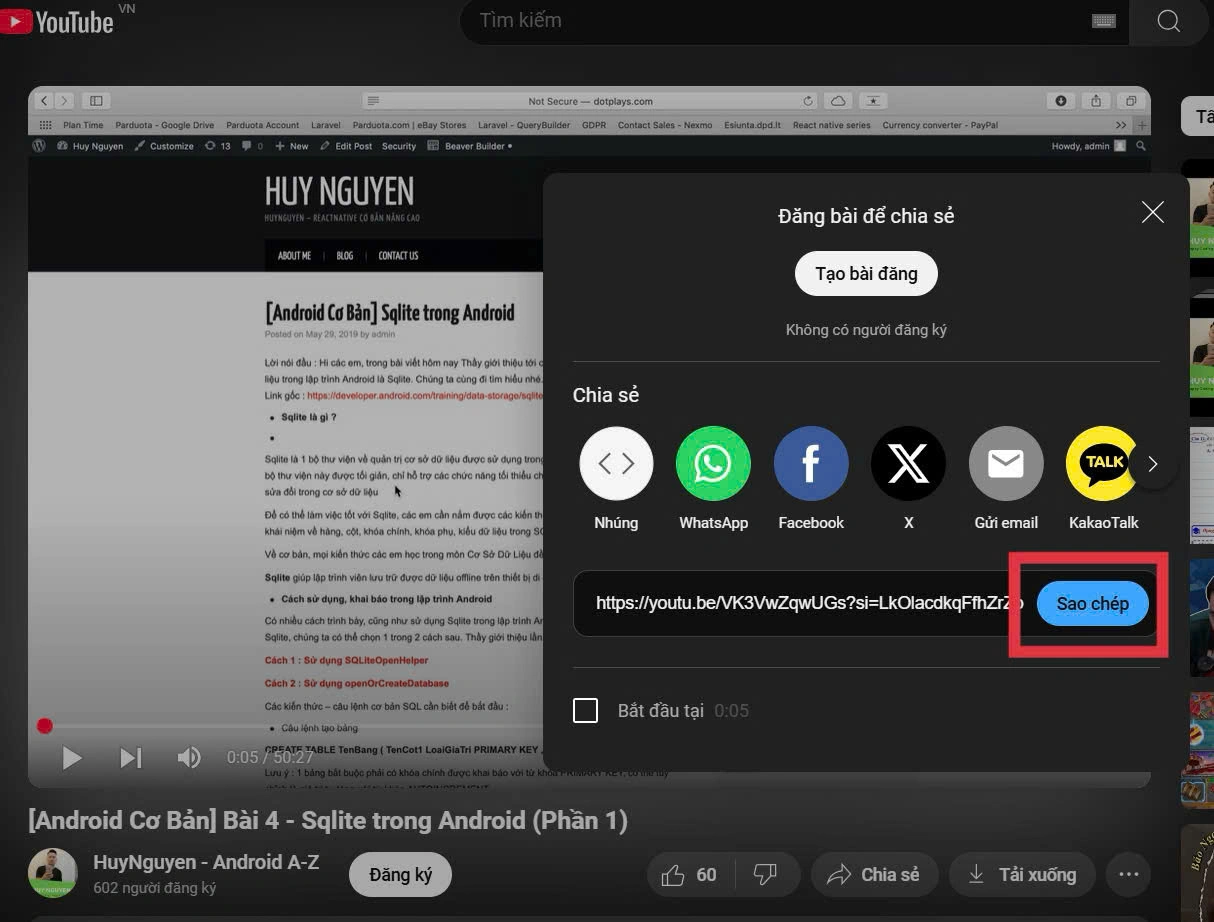
Task: Copy link with Sao chép button
Action: coord(1092,604)
